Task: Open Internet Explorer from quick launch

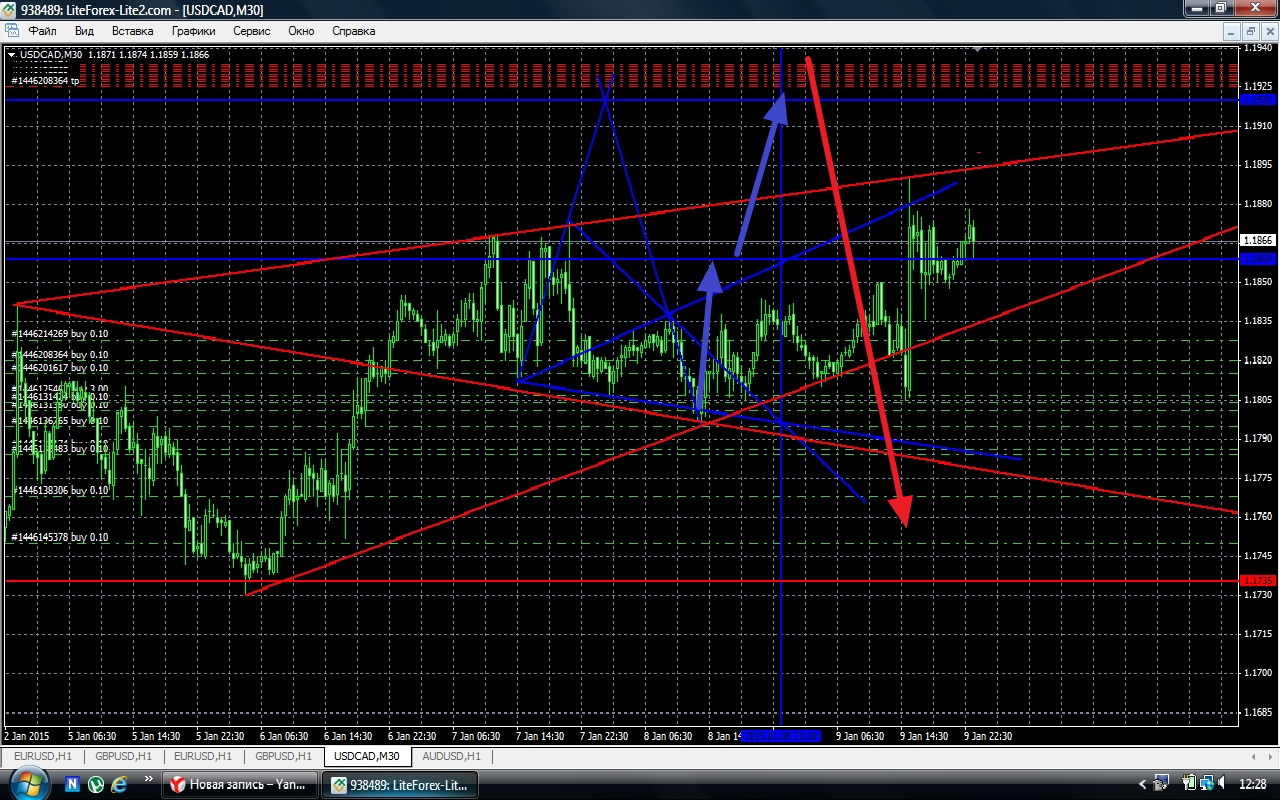Action: [120, 783]
